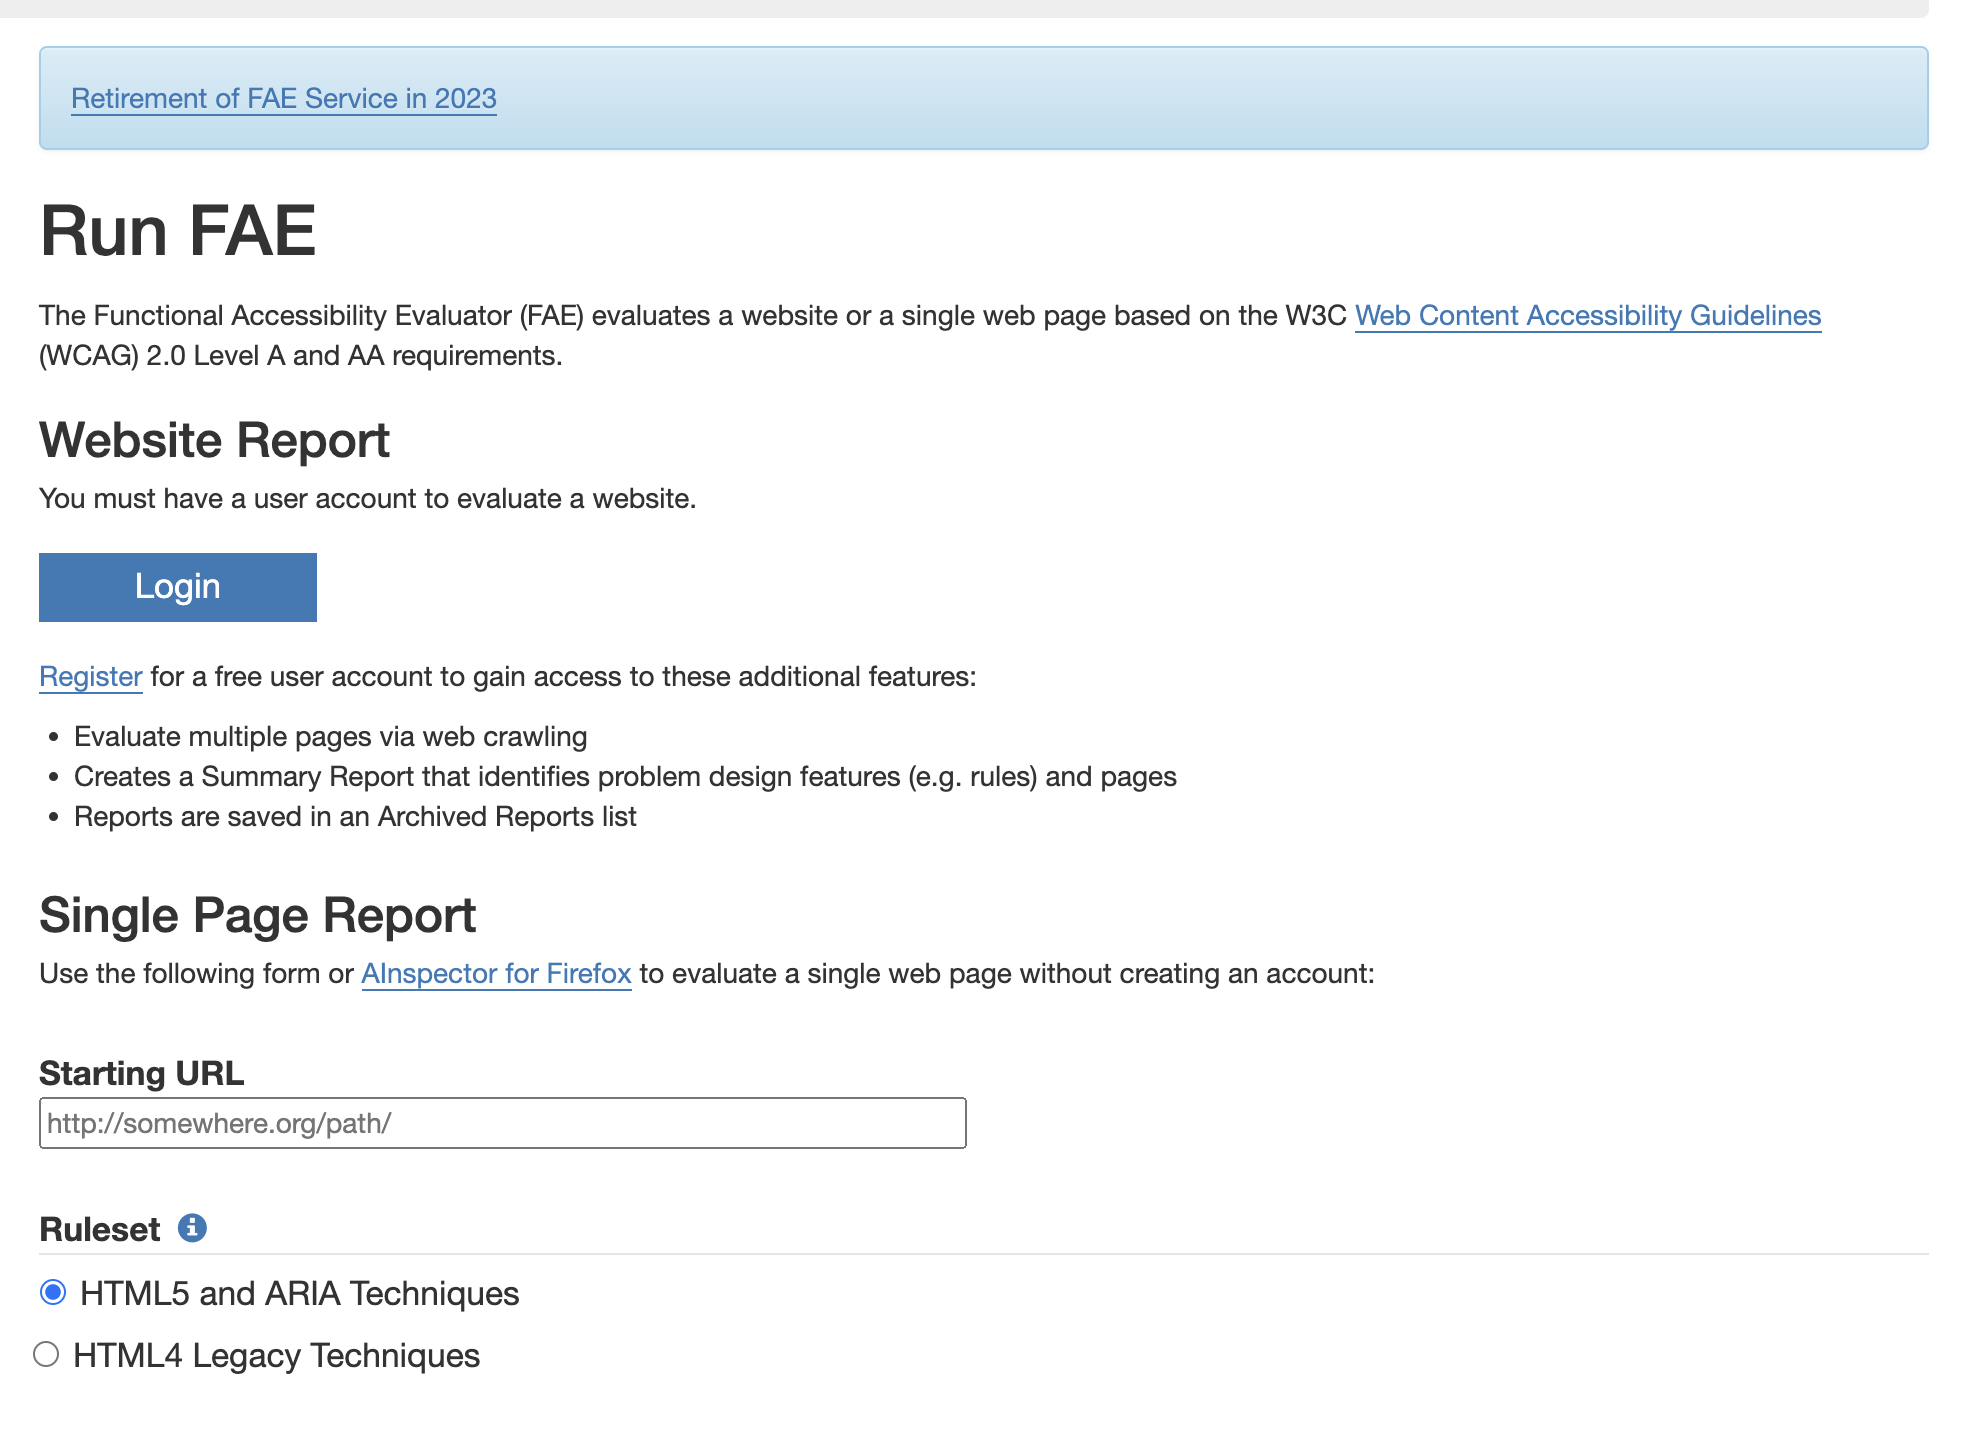This screenshot has height=1438, width=1964.
Task: Focus the Starting URL input field
Action: (502, 1123)
